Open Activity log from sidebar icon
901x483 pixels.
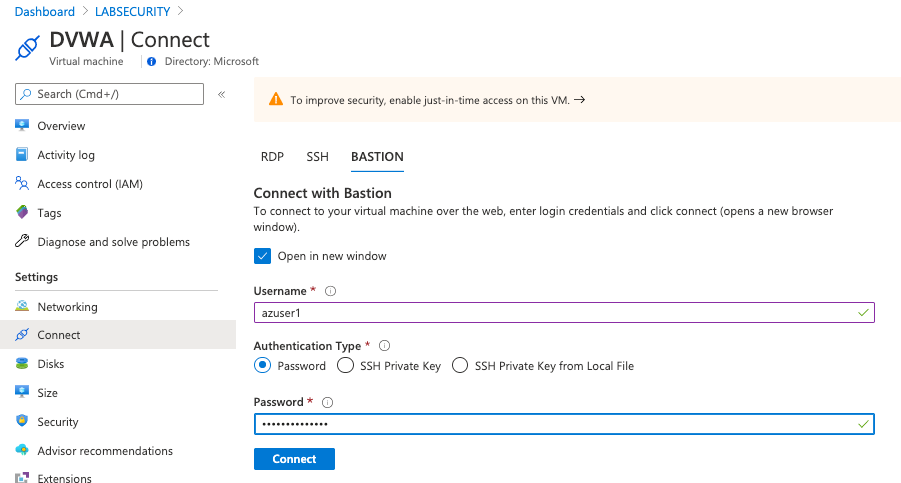coord(22,155)
